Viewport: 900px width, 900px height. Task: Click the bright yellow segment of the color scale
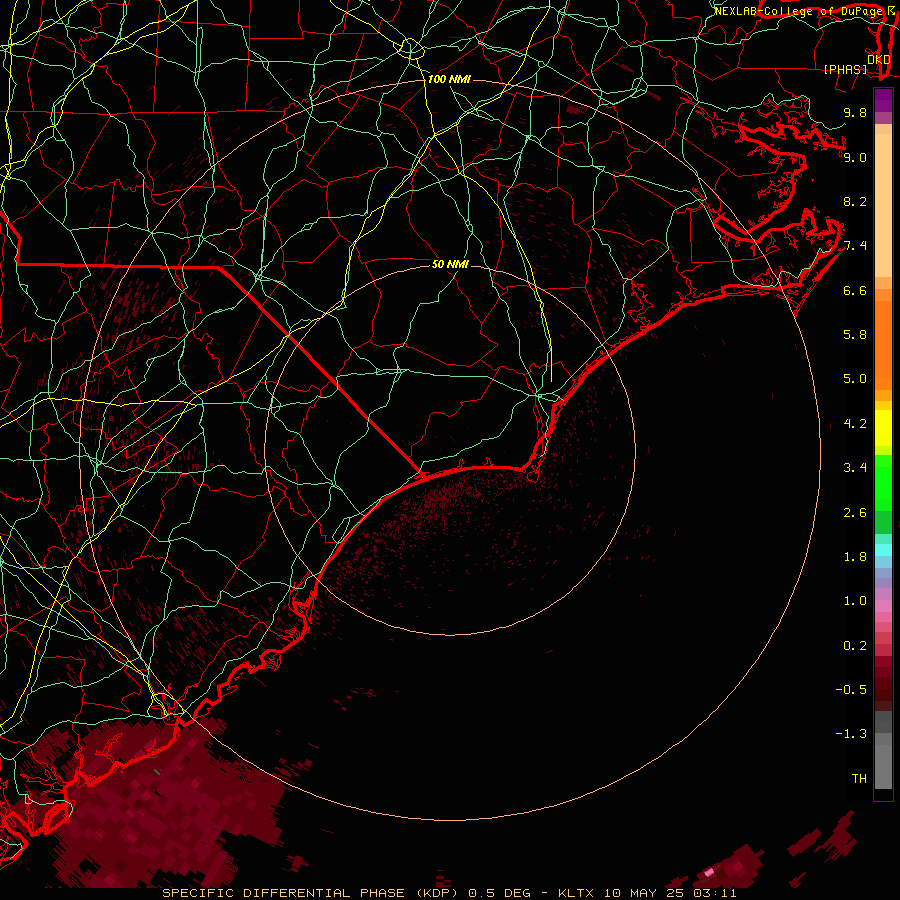point(883,428)
